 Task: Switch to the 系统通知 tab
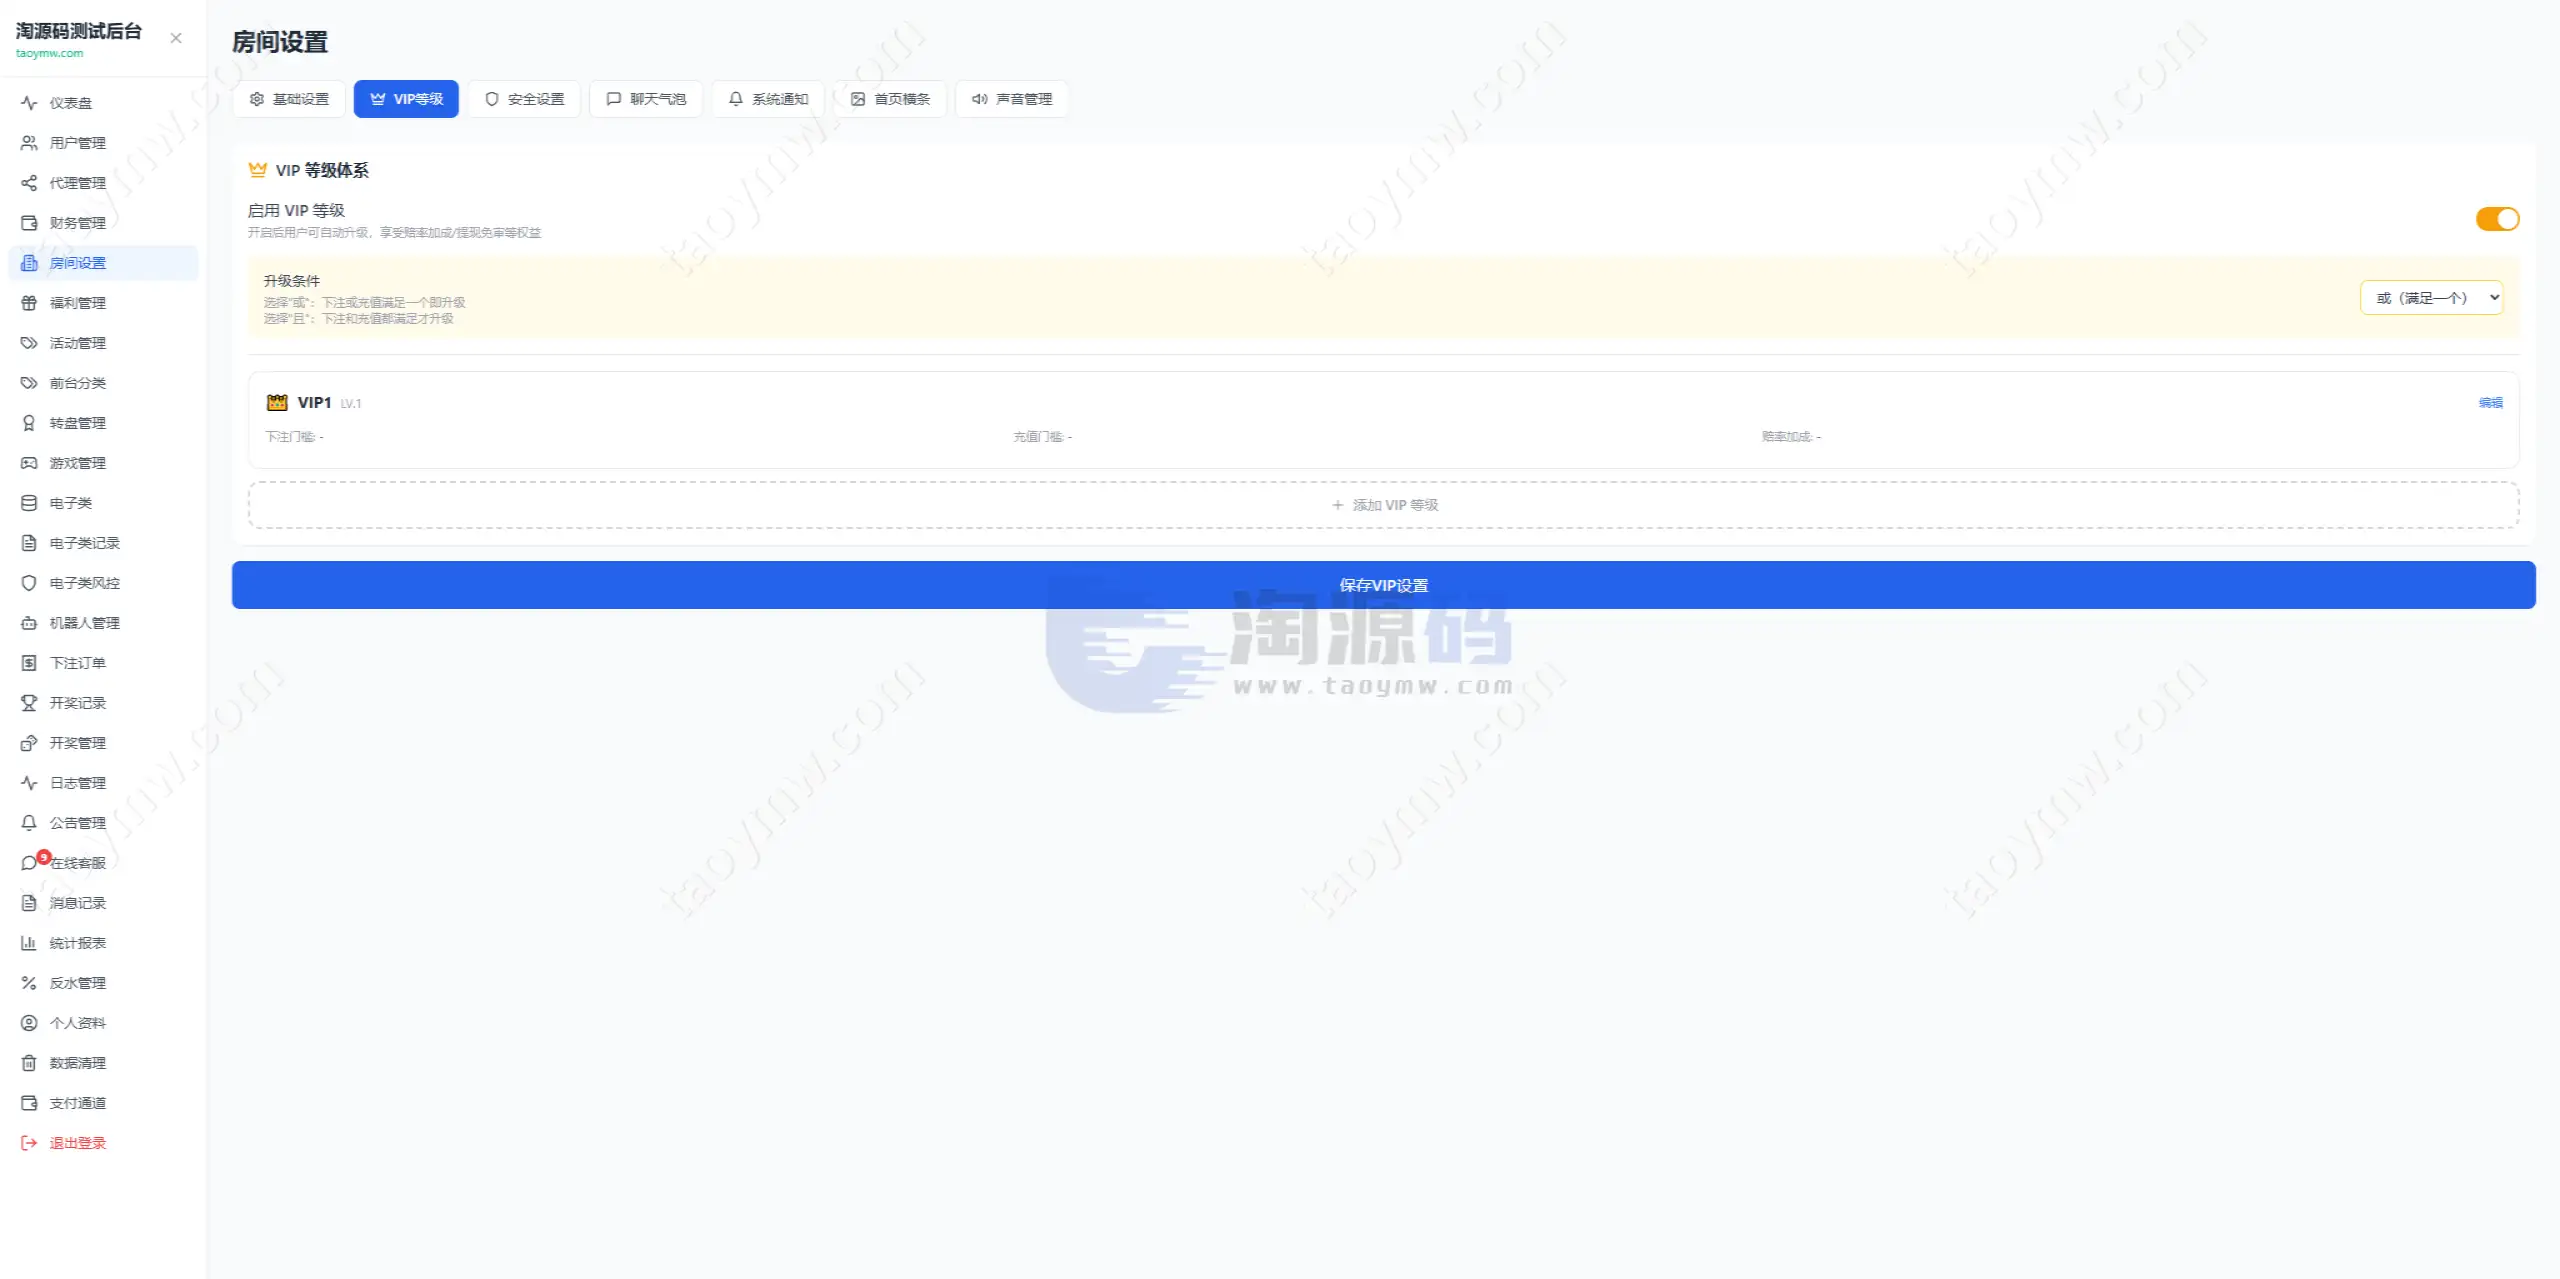pyautogui.click(x=768, y=99)
